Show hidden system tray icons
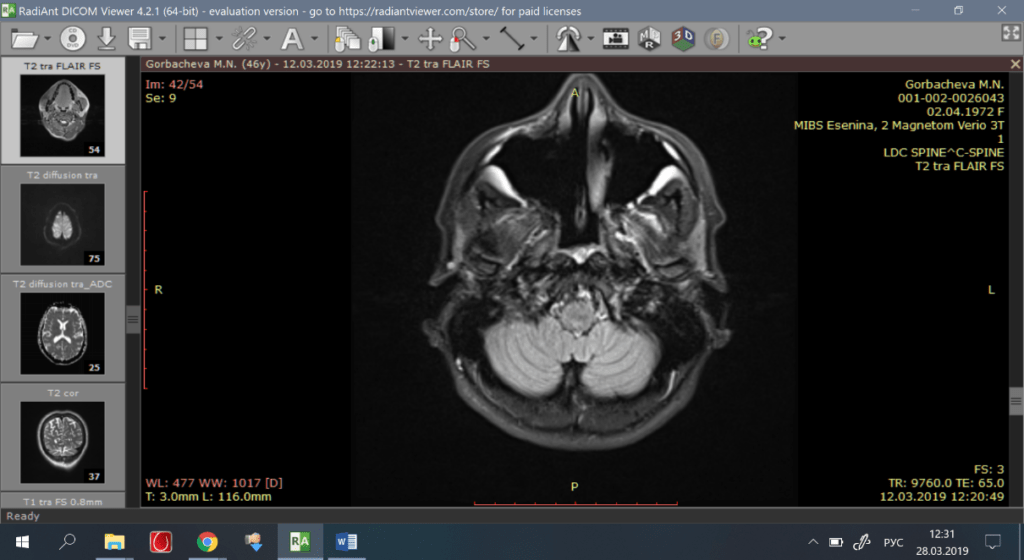The width and height of the screenshot is (1024, 560). pyautogui.click(x=813, y=542)
